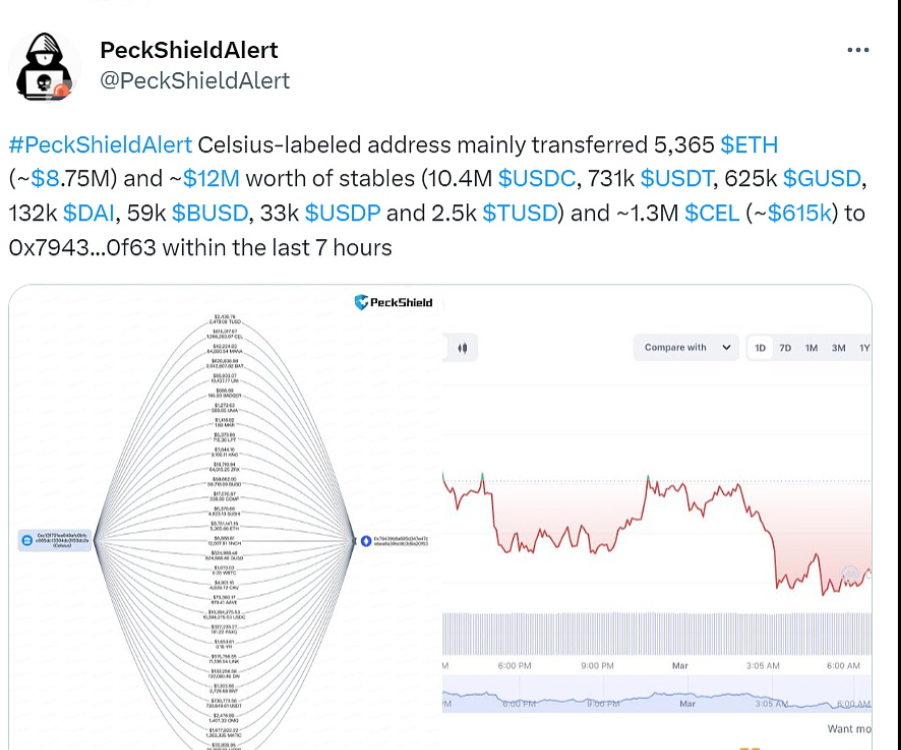Select the 1D time range
The height and width of the screenshot is (750, 901).
coord(760,348)
